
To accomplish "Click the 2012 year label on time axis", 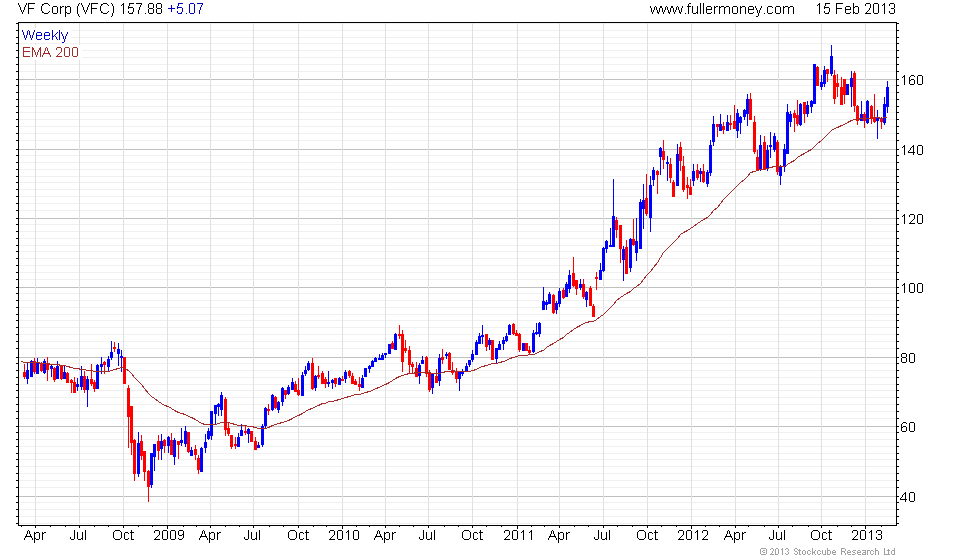I will point(692,536).
